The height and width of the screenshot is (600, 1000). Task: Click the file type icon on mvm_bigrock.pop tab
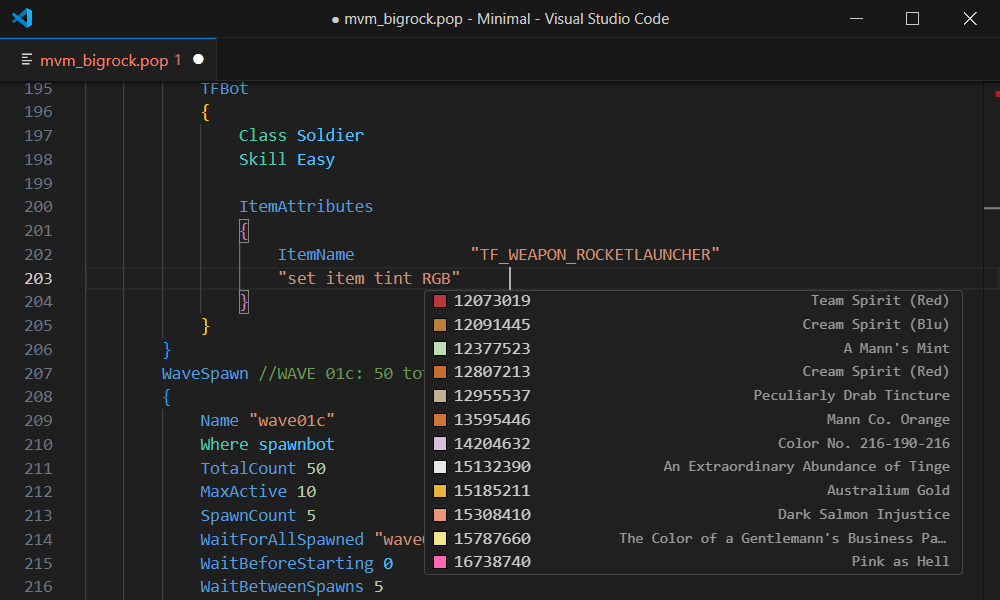[x=27, y=60]
